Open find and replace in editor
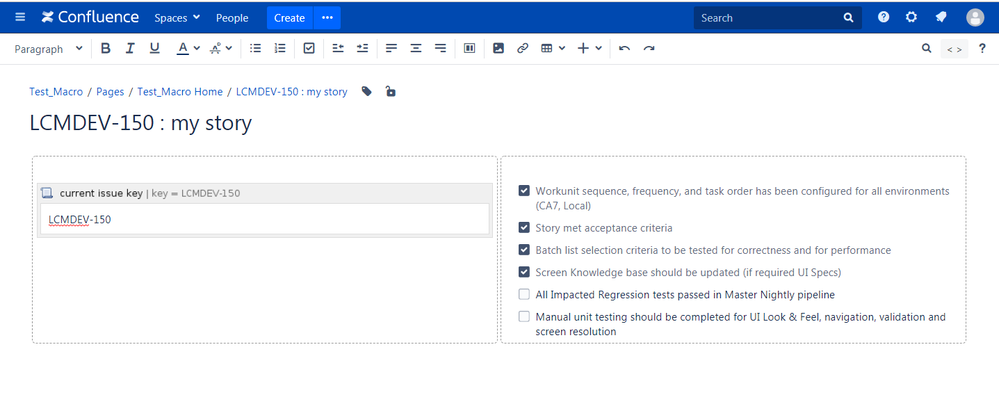Screen dimensions: 999x402 click(x=926, y=48)
